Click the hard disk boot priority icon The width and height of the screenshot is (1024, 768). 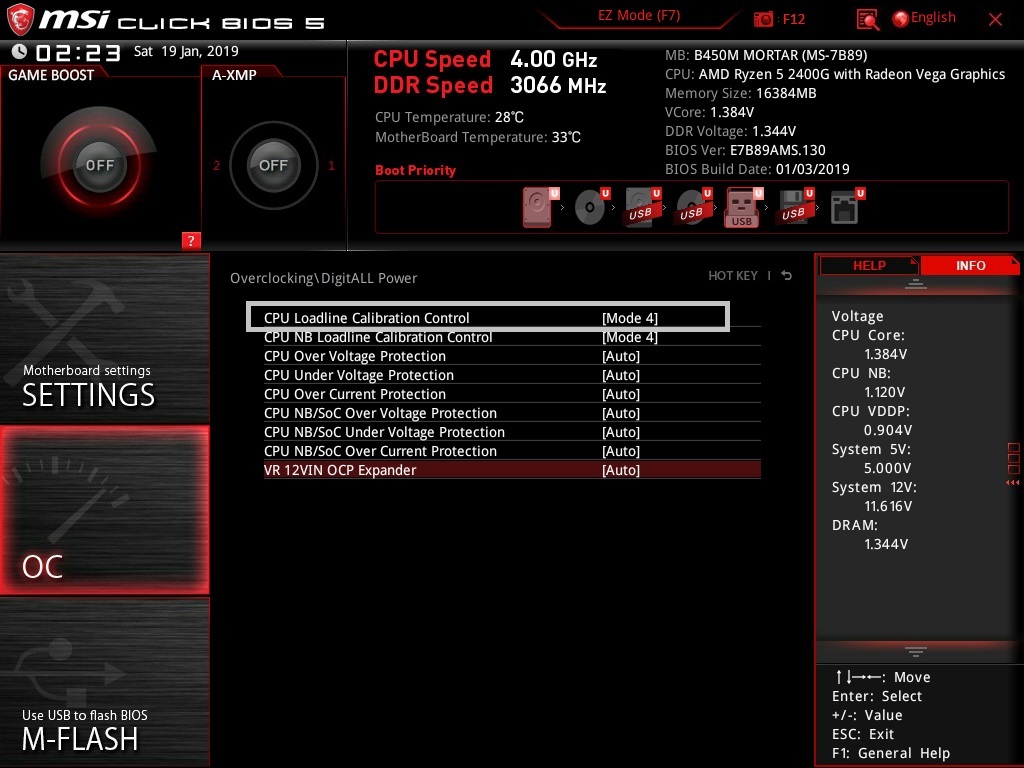[537, 206]
